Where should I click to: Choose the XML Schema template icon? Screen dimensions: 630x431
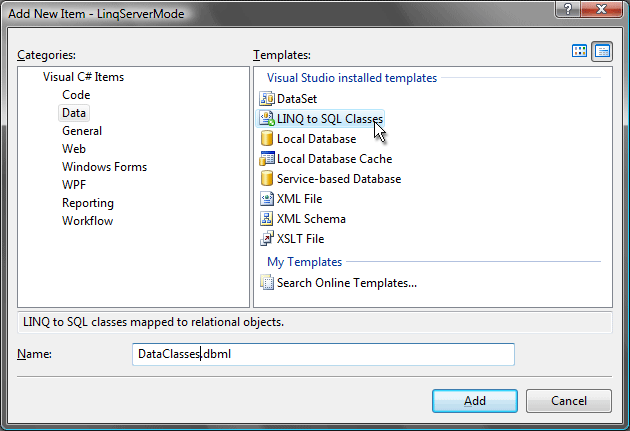coord(267,219)
